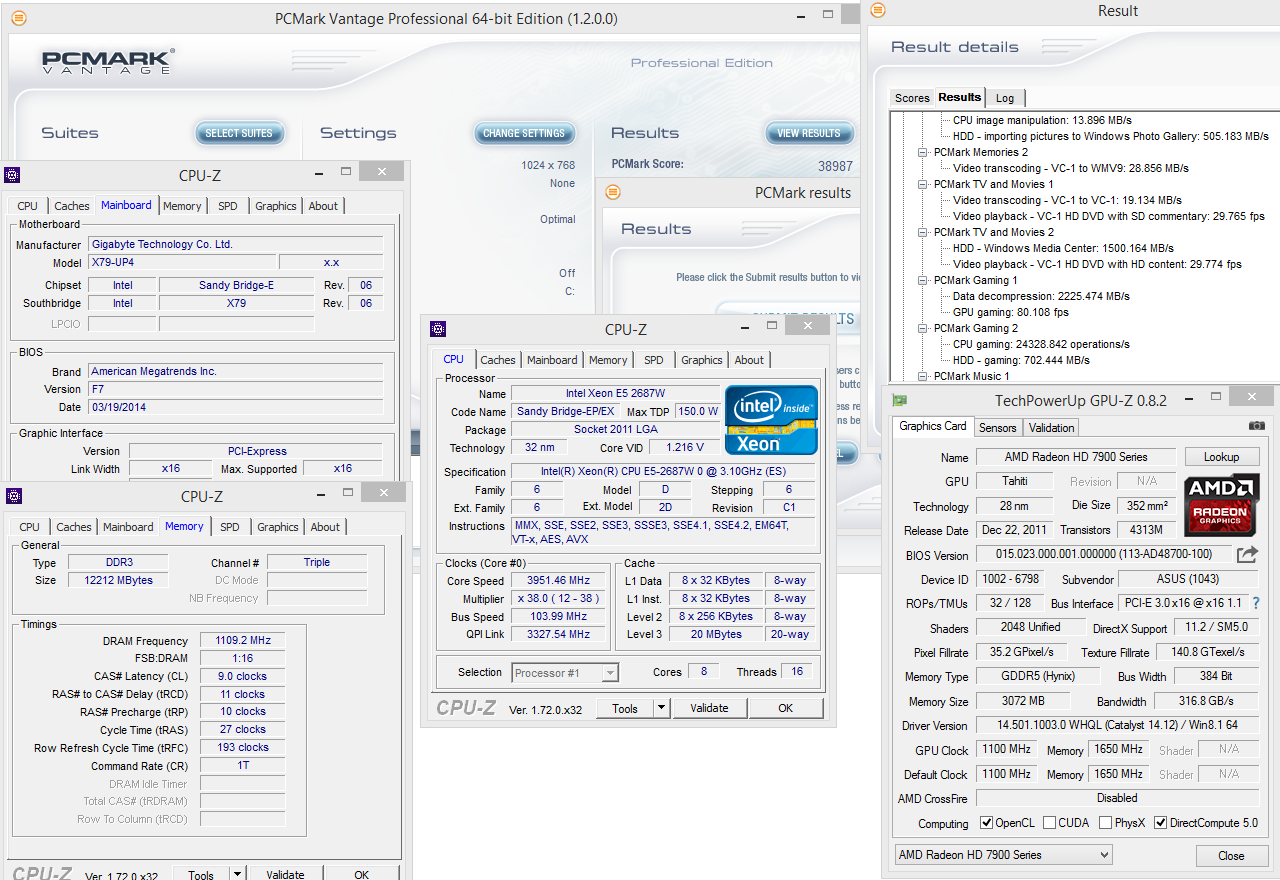Toggle the CUDA checkbox
This screenshot has width=1280, height=880.
pyautogui.click(x=1049, y=823)
